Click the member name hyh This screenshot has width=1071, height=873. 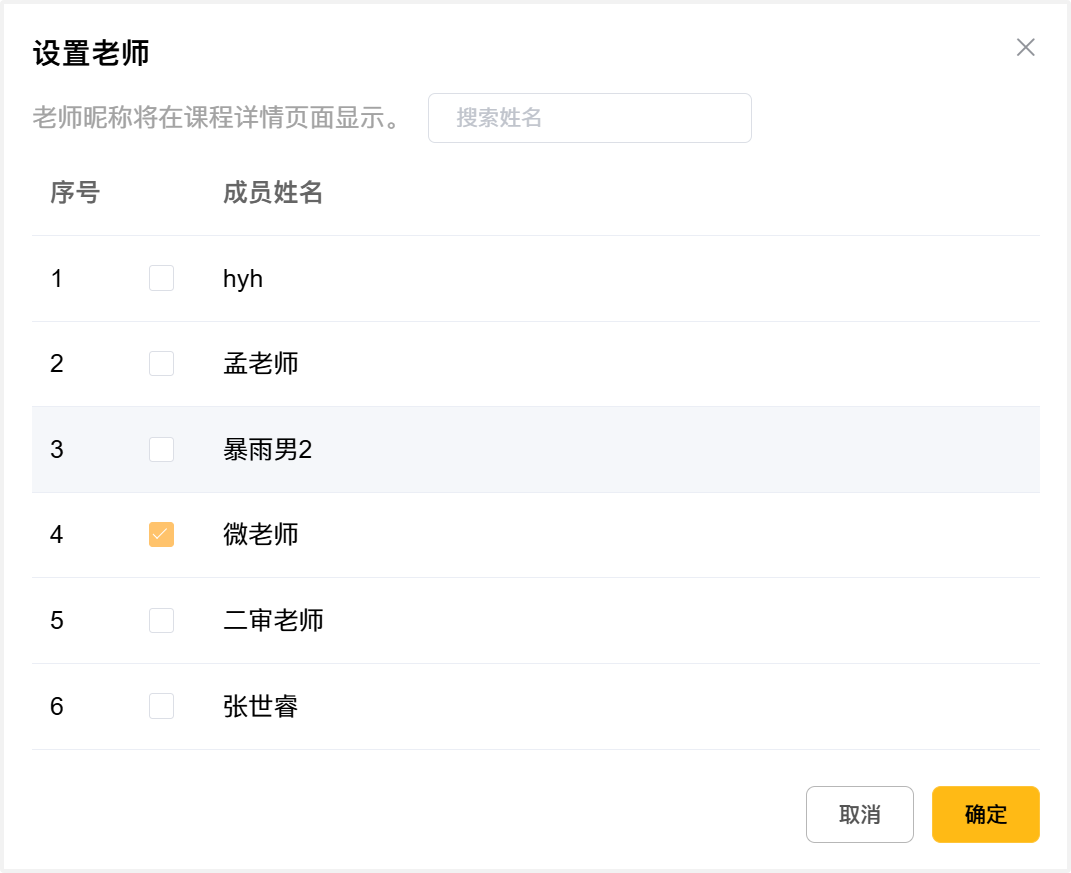tap(243, 278)
